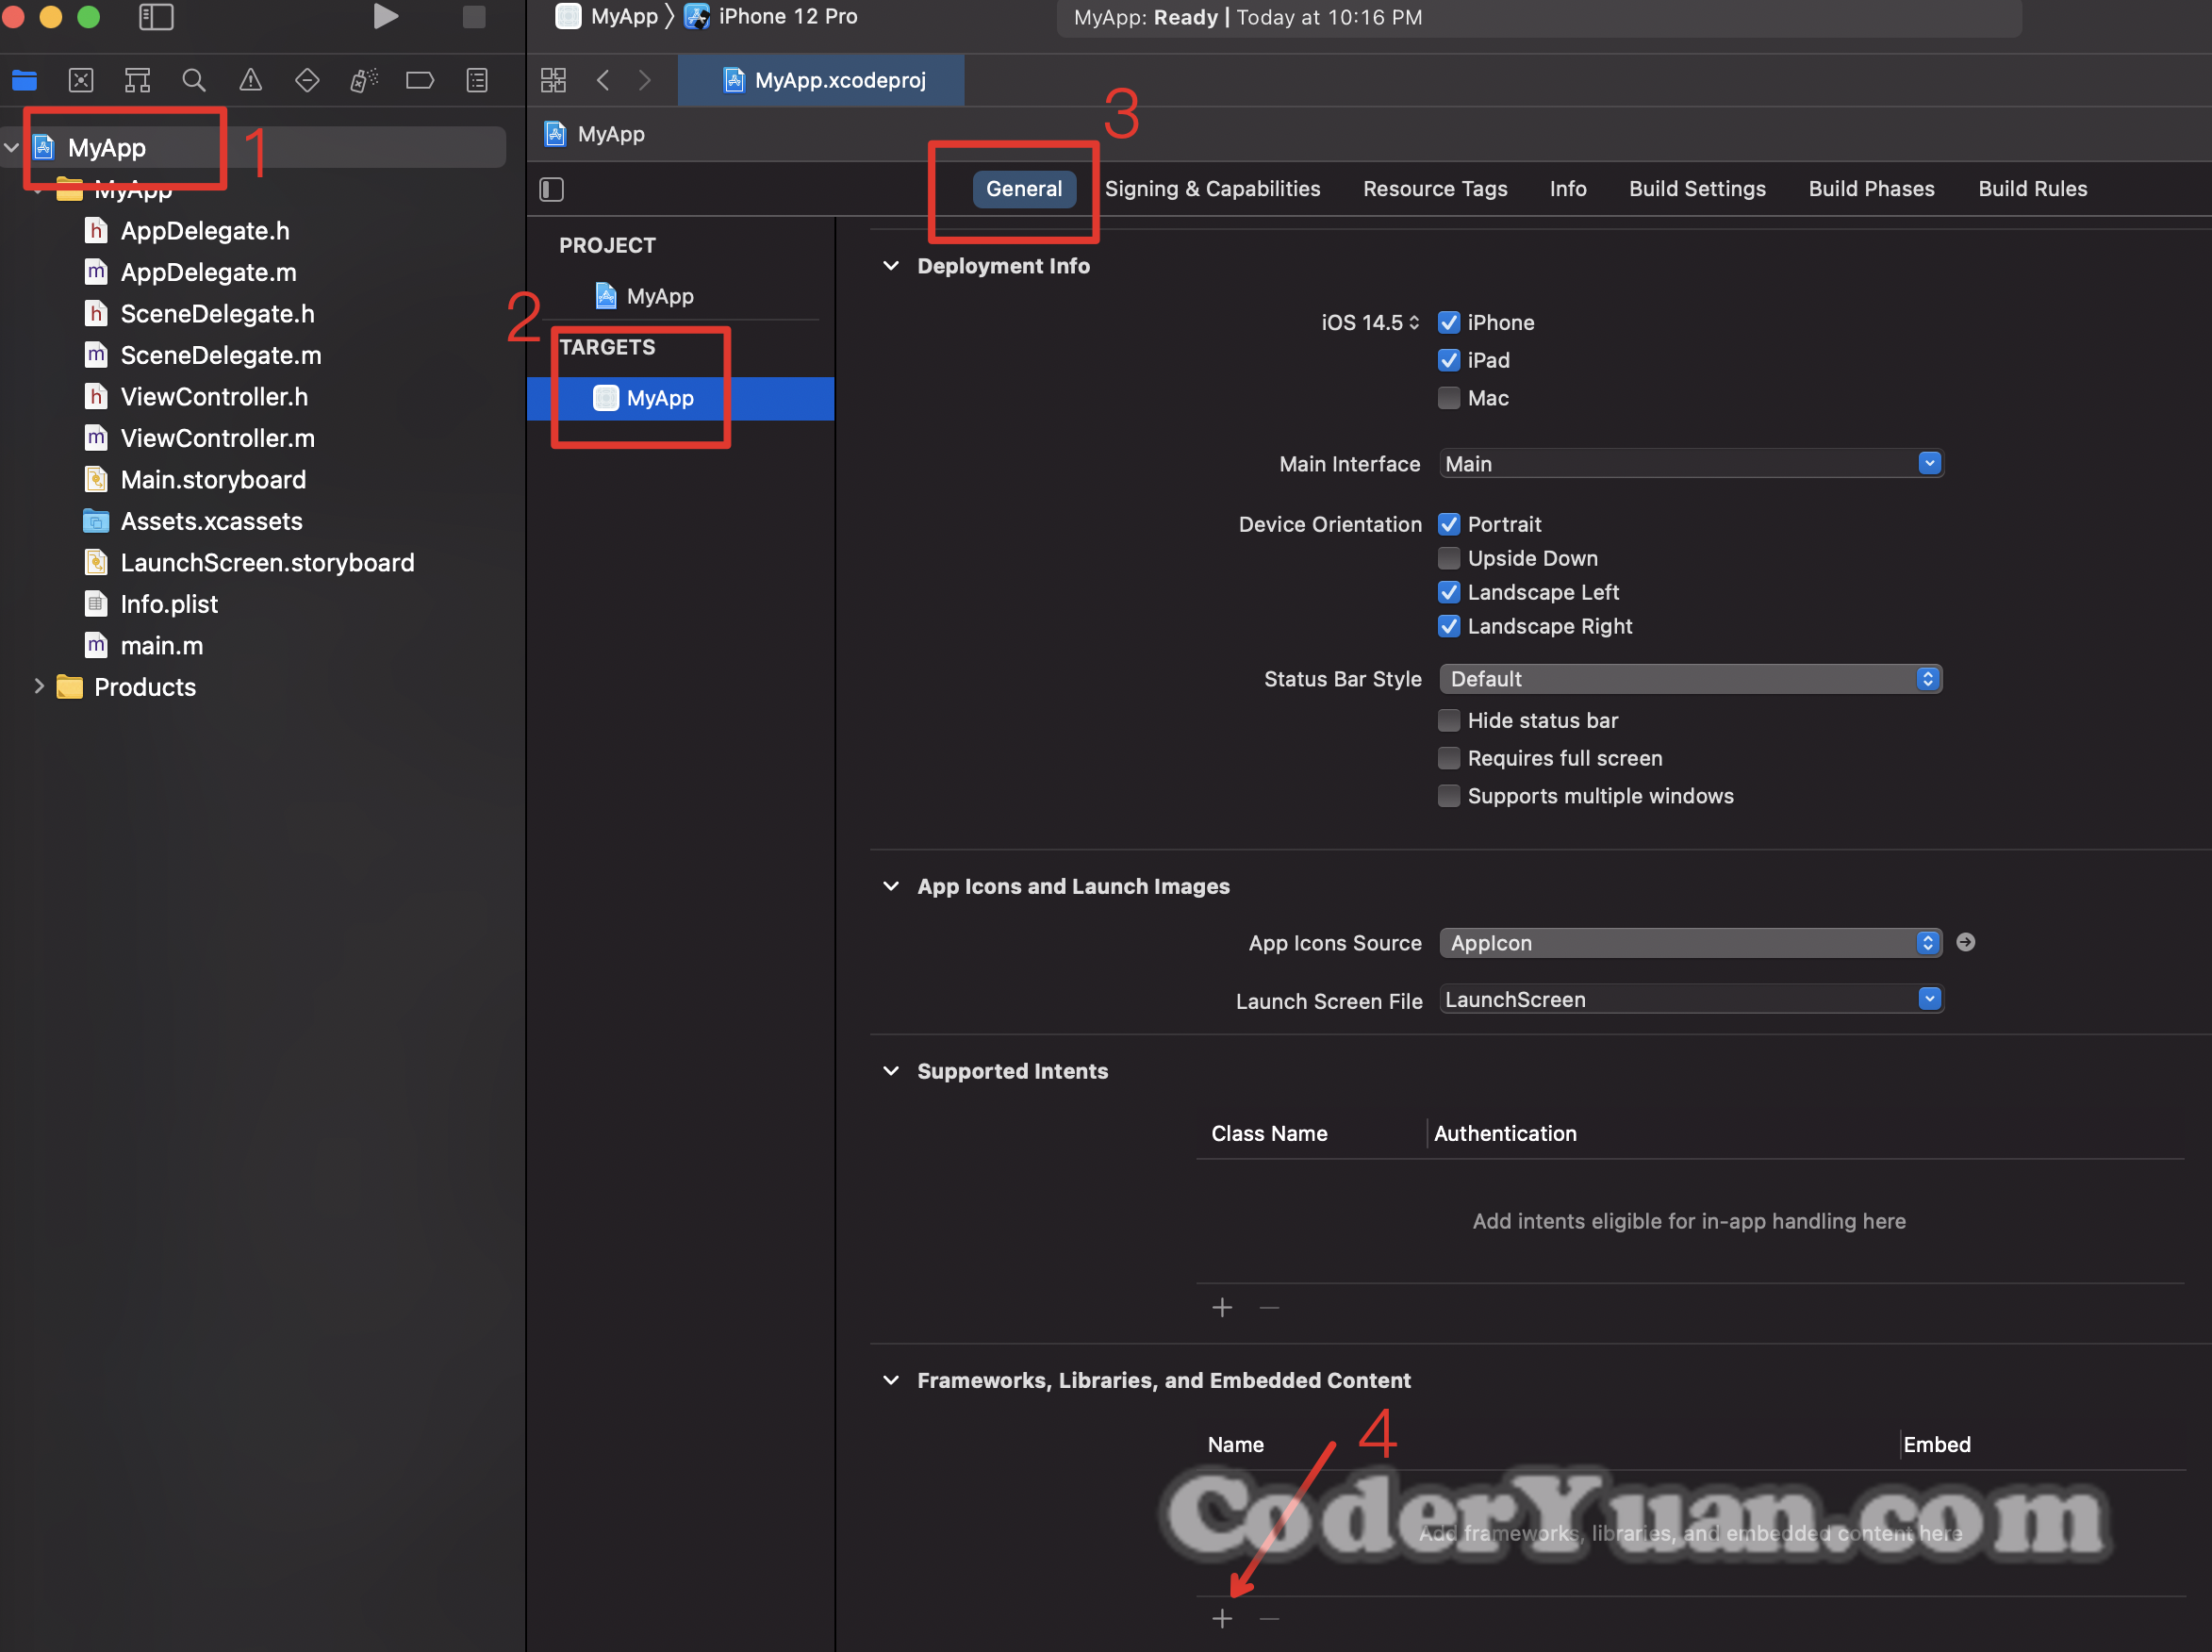Click the Stop button in toolbar
The height and width of the screenshot is (1652, 2212).
[x=474, y=17]
